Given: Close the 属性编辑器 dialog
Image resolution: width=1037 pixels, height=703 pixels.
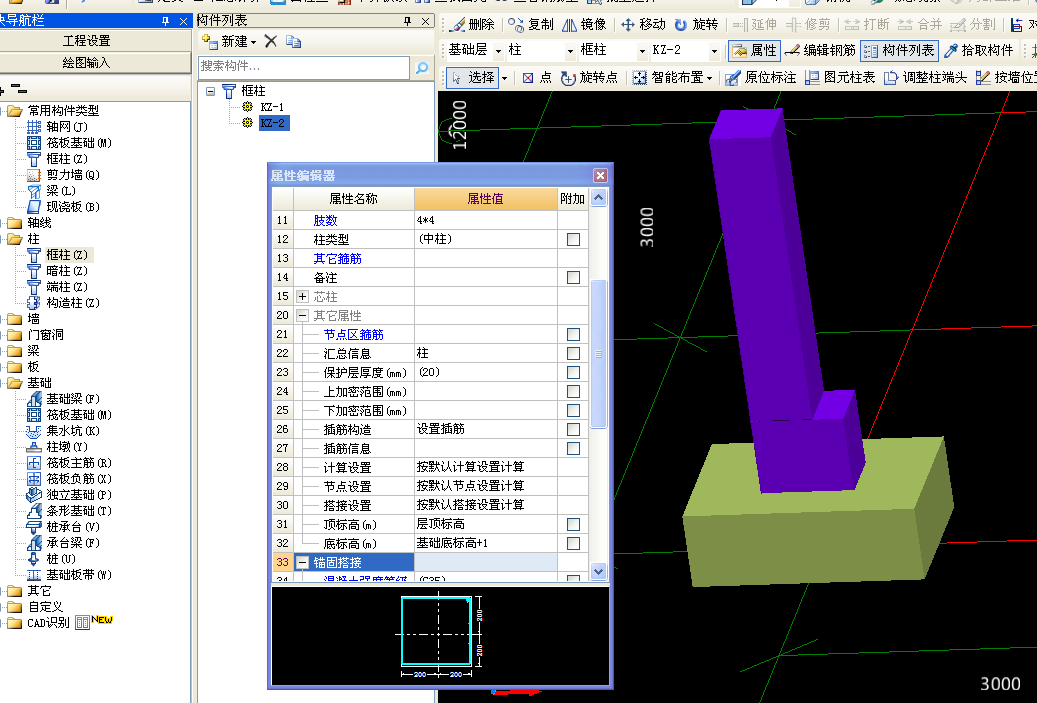Looking at the screenshot, I should click(600, 175).
